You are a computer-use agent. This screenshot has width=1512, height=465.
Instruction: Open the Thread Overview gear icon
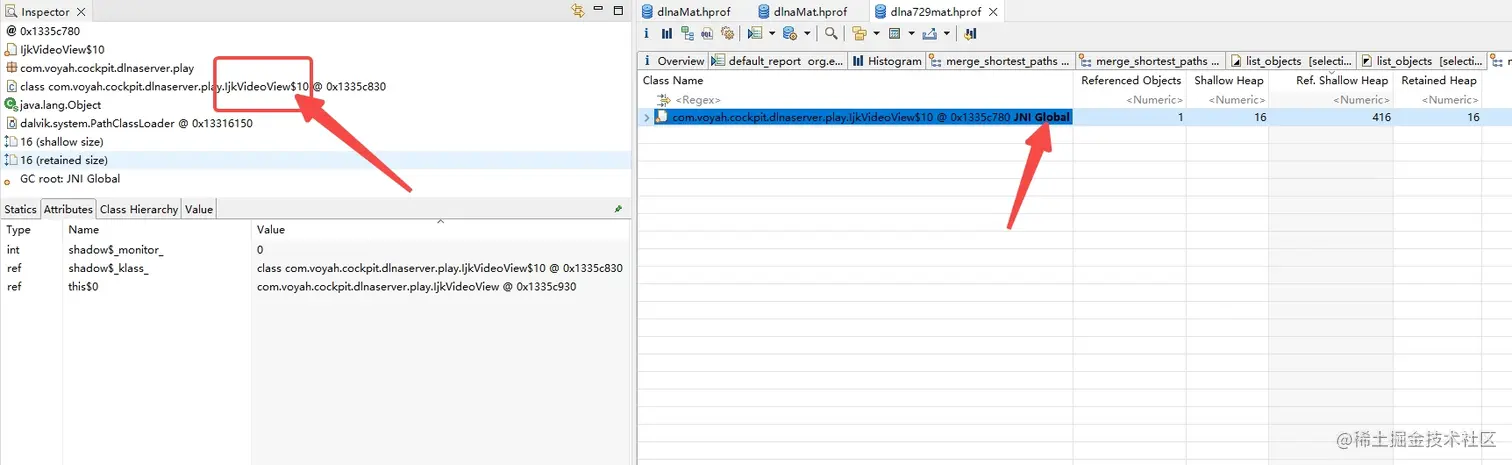pos(727,33)
